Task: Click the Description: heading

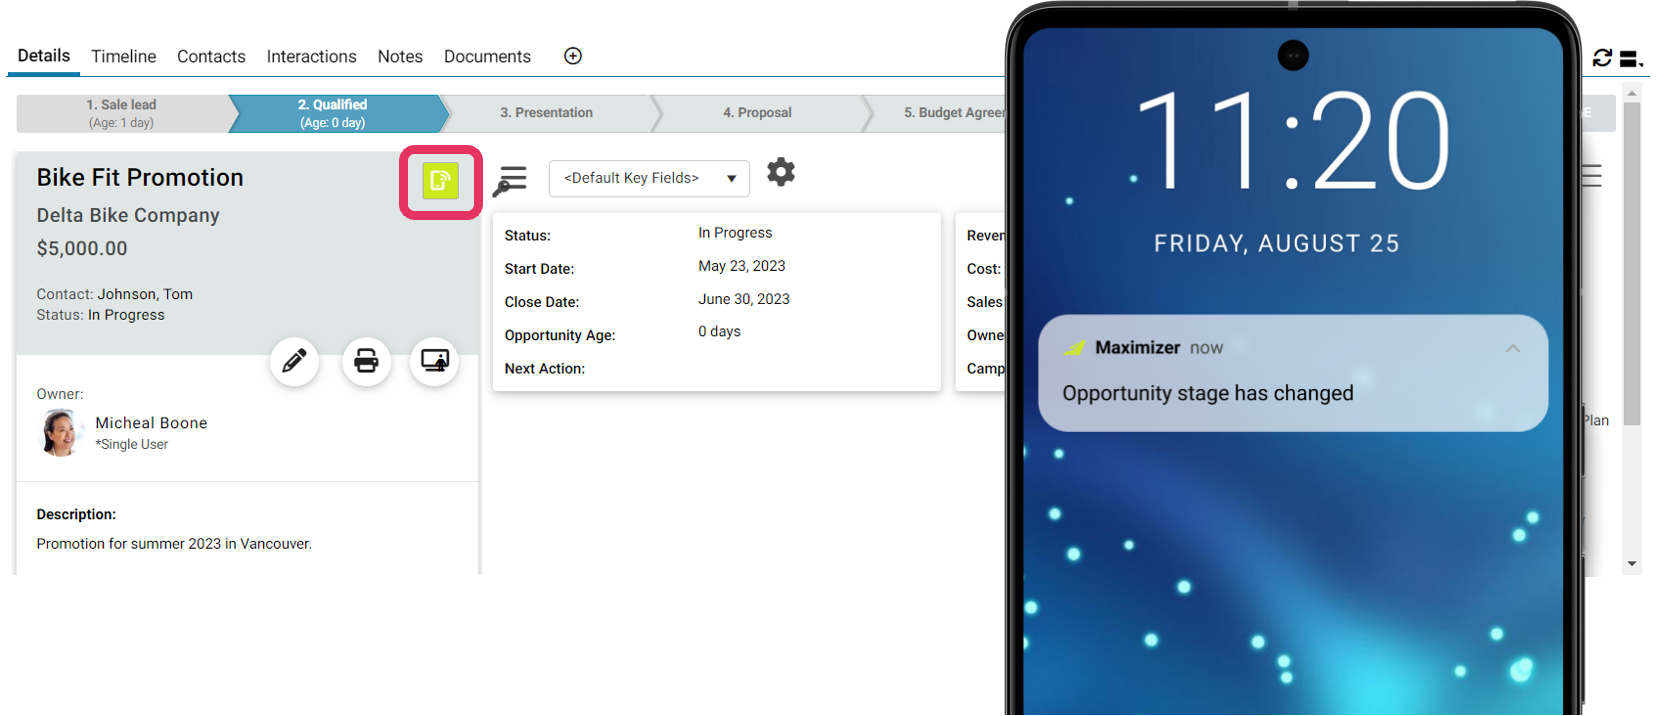Action: [x=76, y=514]
